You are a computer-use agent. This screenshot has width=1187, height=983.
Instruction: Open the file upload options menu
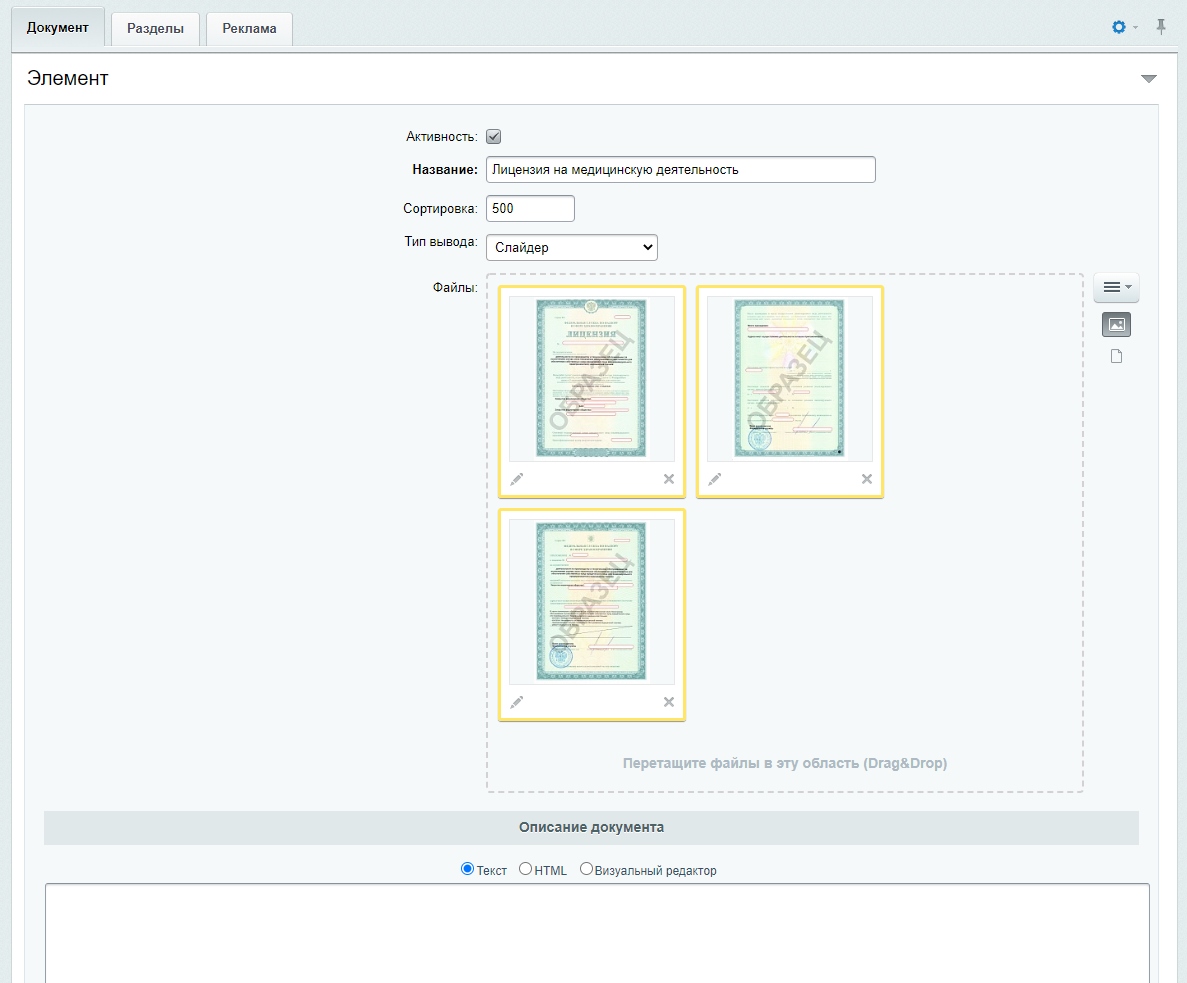point(1116,288)
